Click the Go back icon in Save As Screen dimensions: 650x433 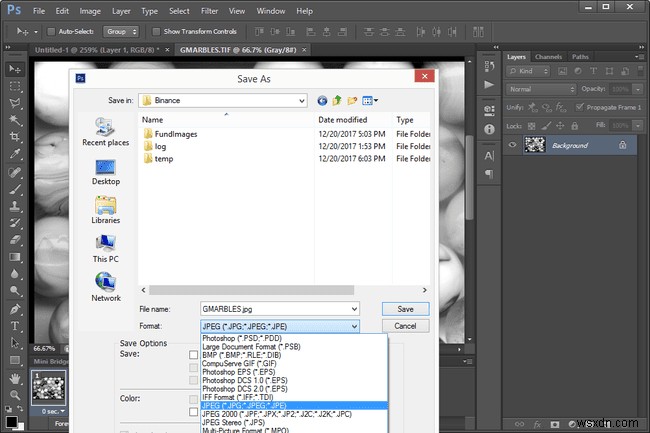pos(322,100)
